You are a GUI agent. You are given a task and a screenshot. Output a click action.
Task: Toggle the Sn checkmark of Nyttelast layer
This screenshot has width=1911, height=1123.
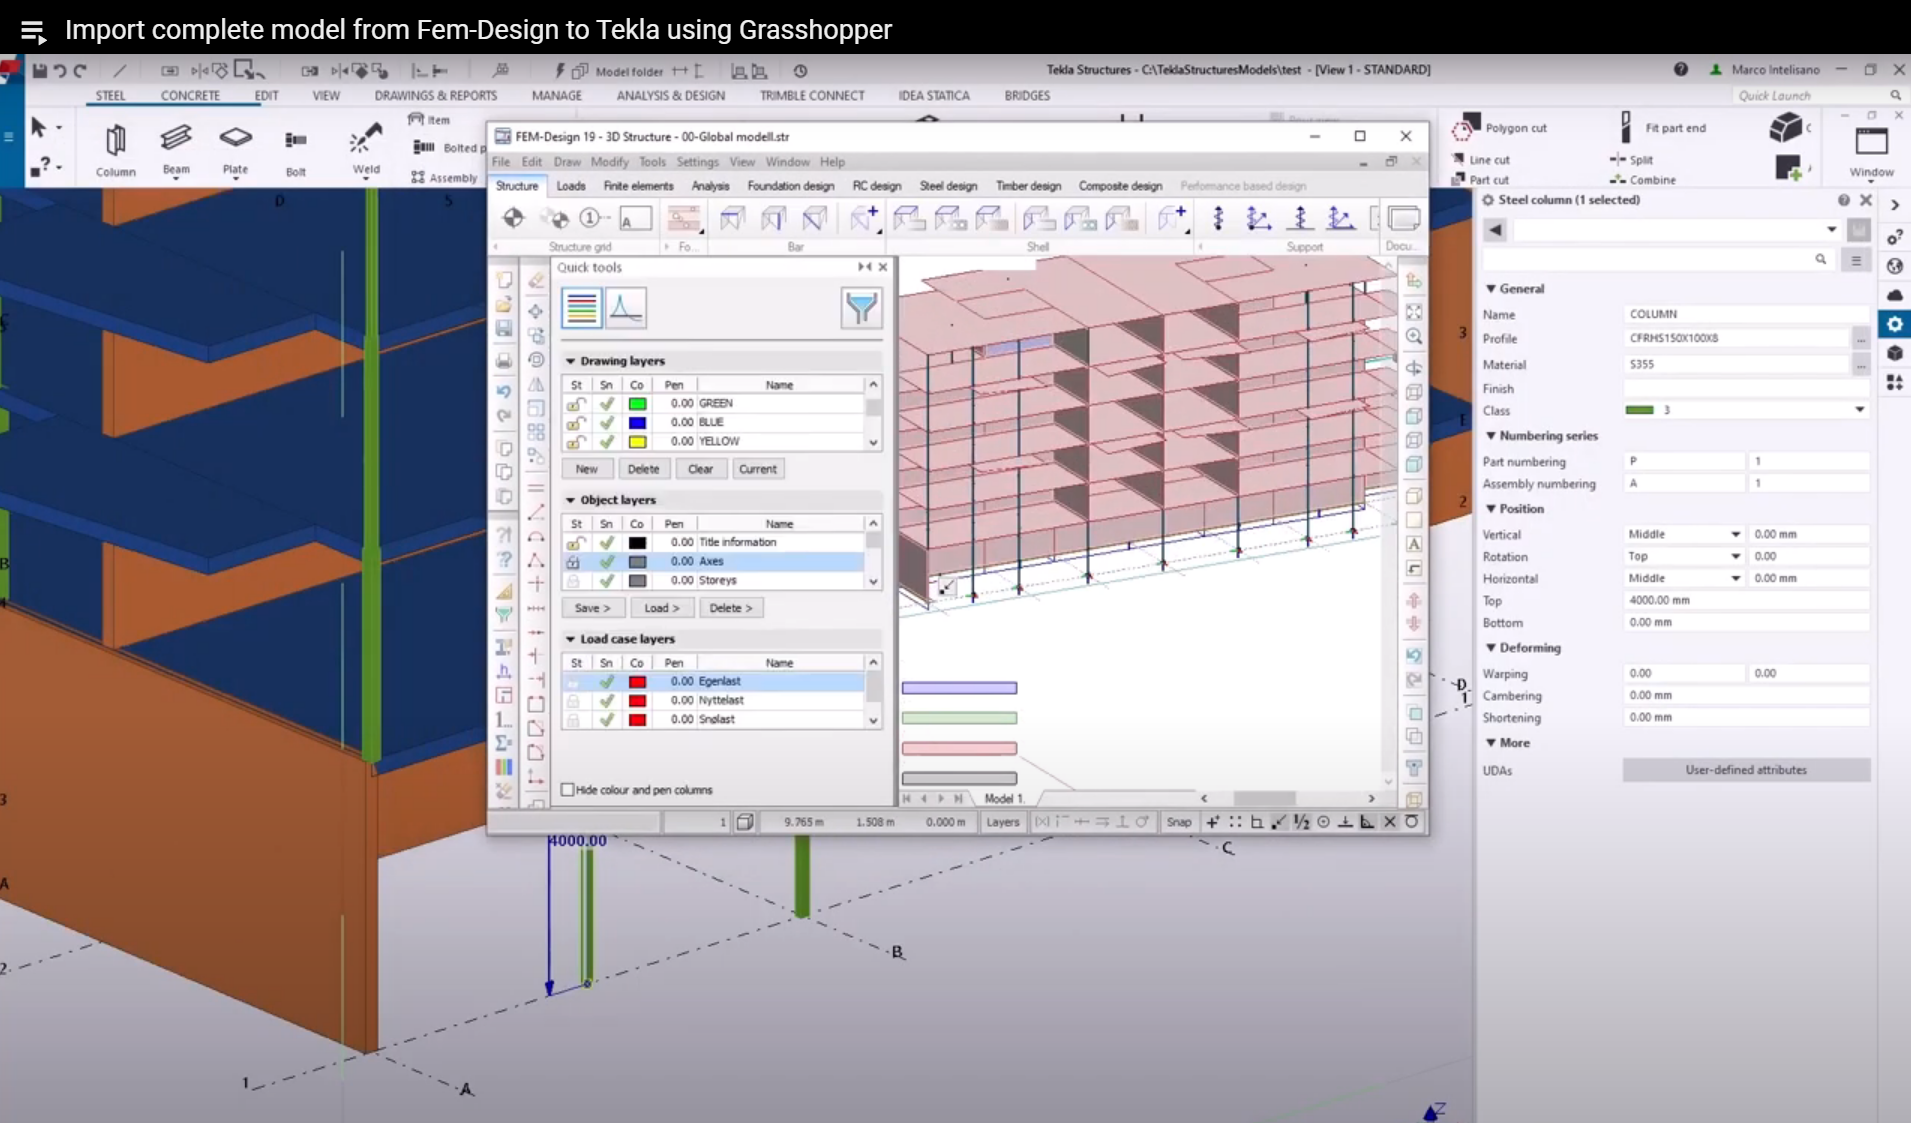coord(606,700)
